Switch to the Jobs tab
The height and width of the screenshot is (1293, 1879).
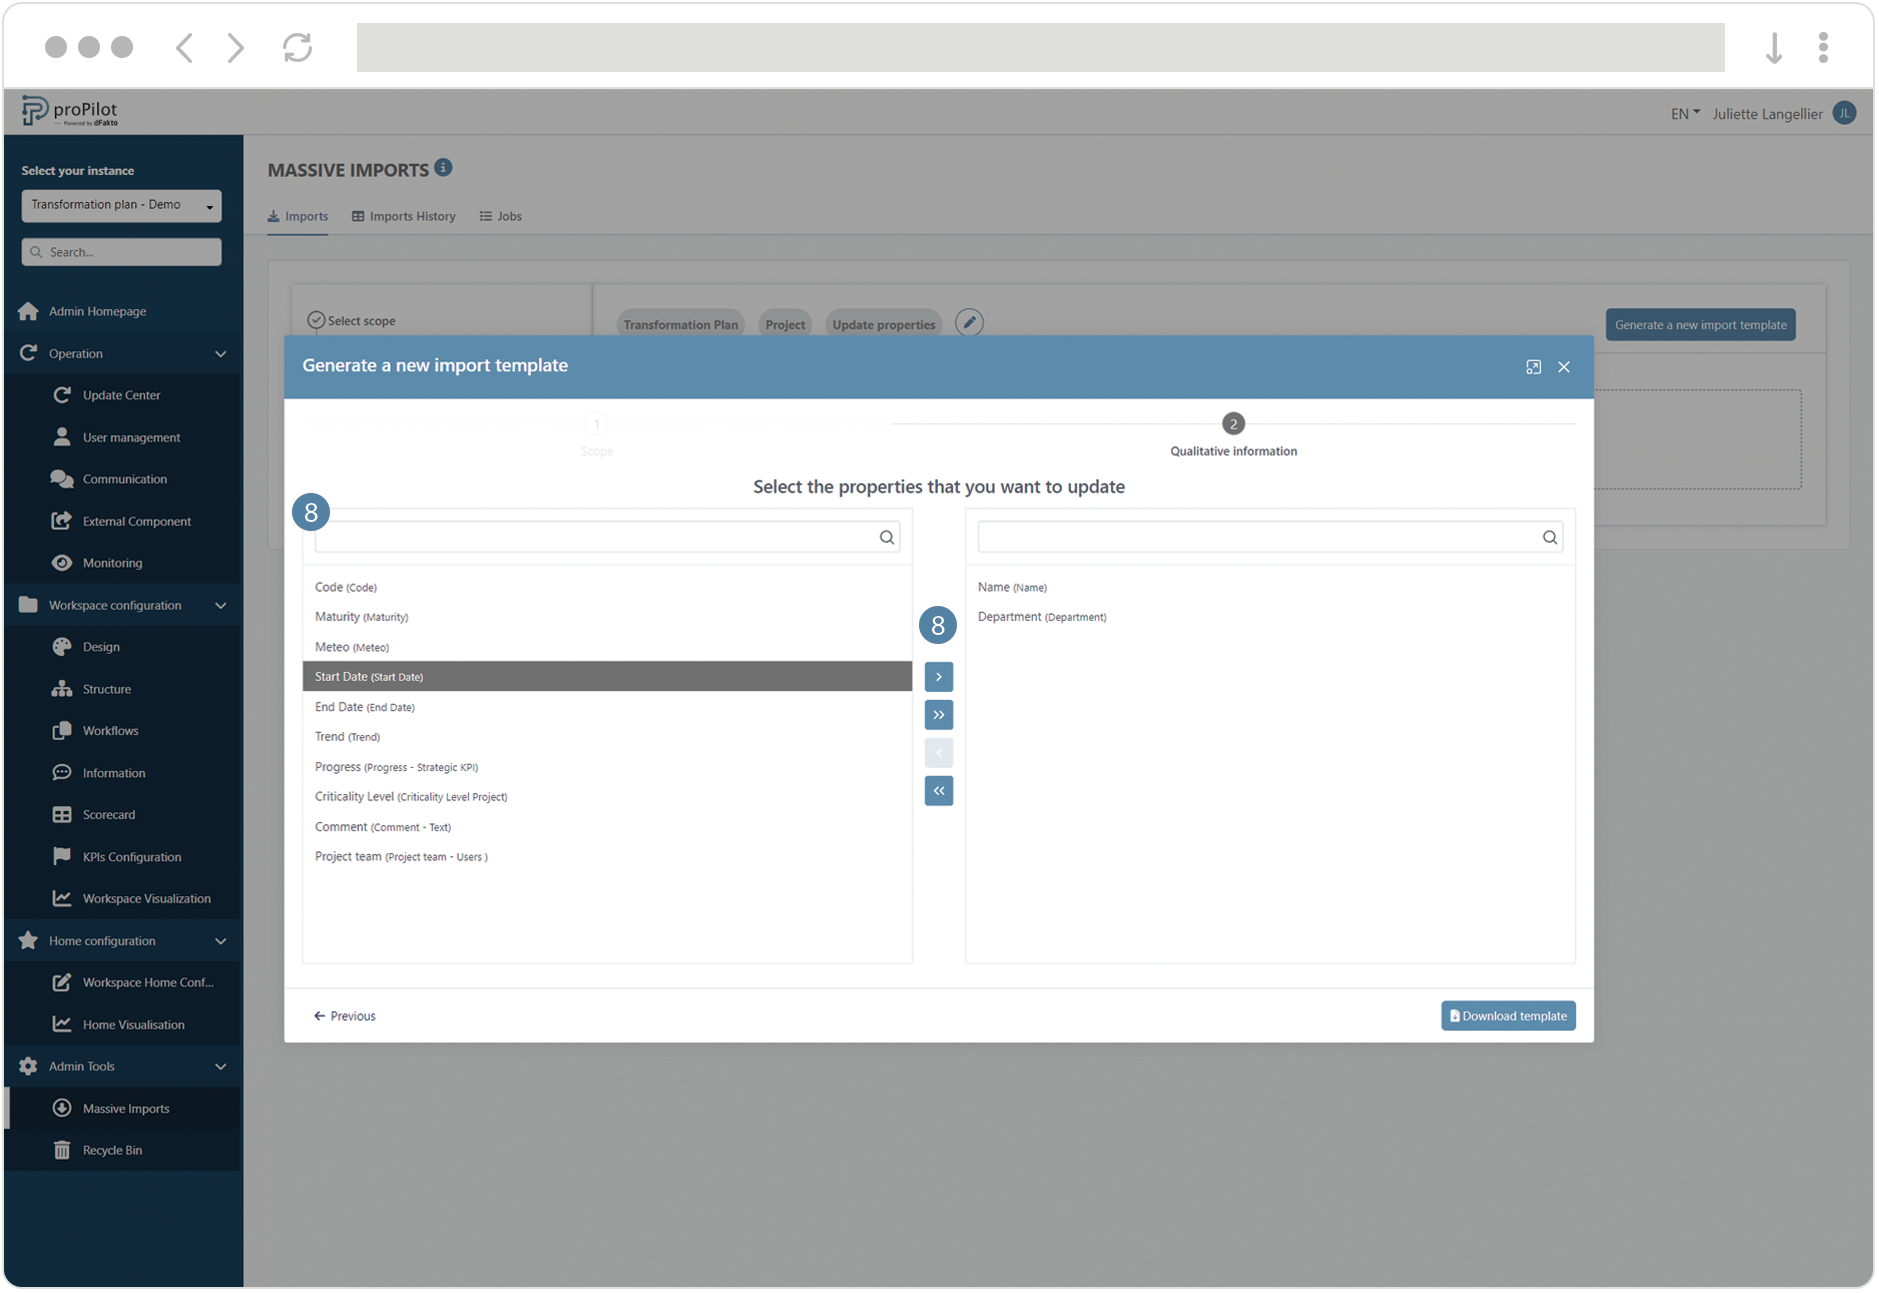501,216
